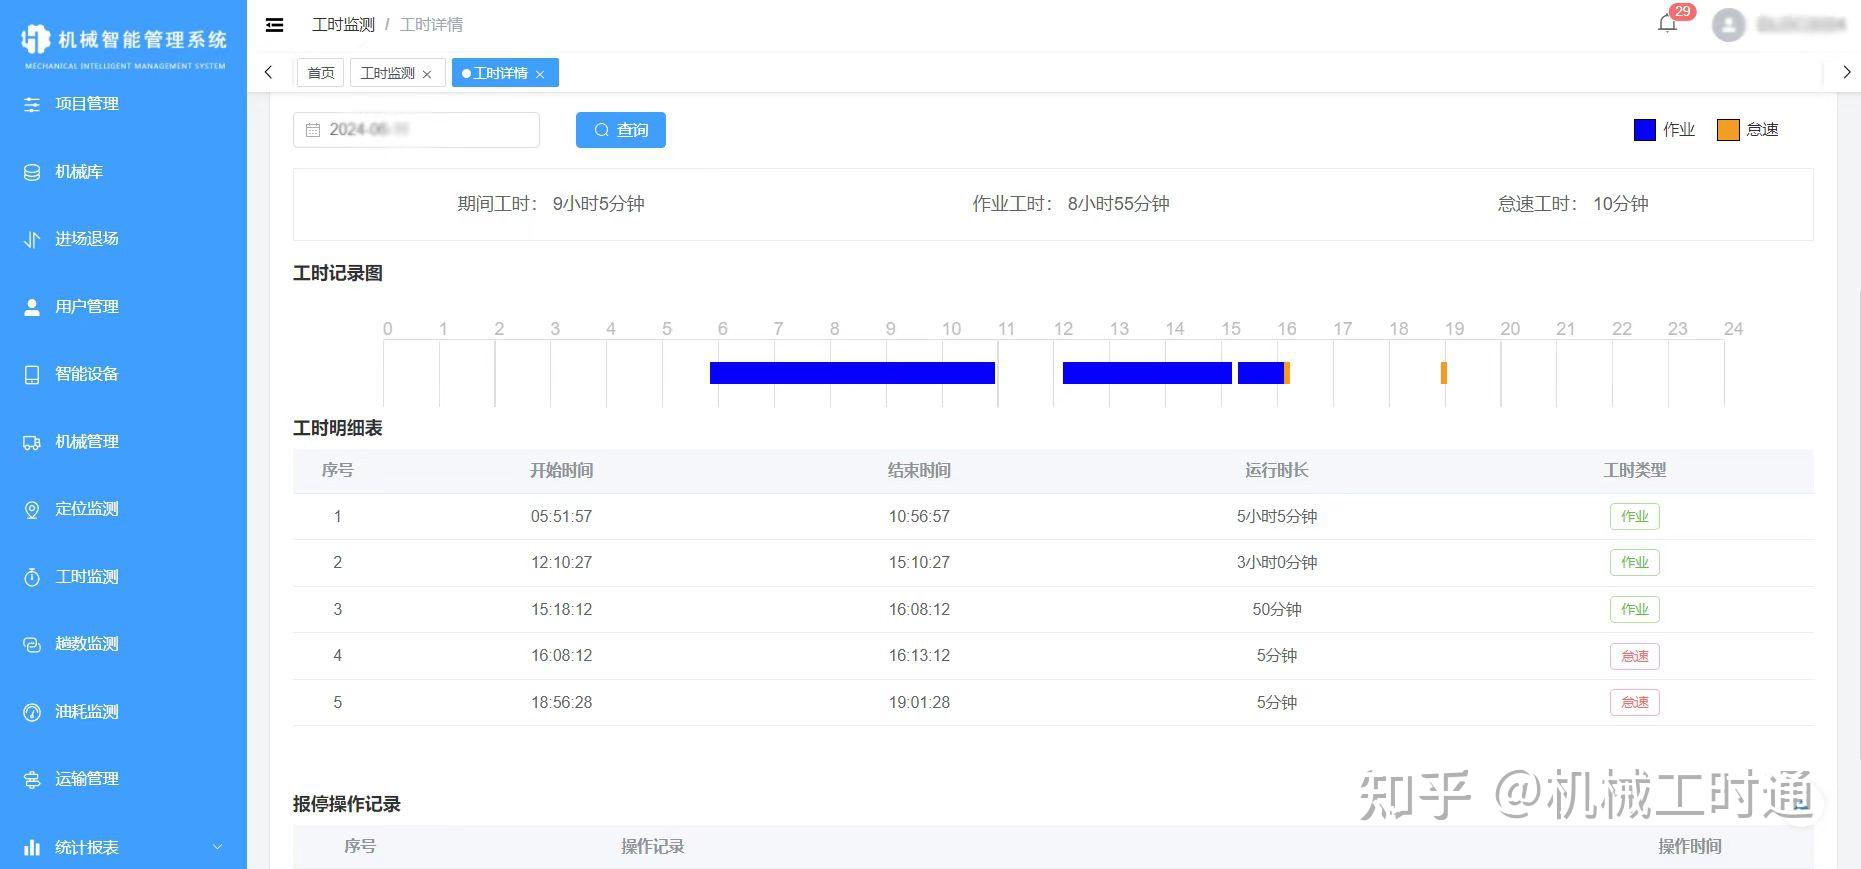Click 操作记录 column header
The image size is (1861, 869).
tap(653, 847)
